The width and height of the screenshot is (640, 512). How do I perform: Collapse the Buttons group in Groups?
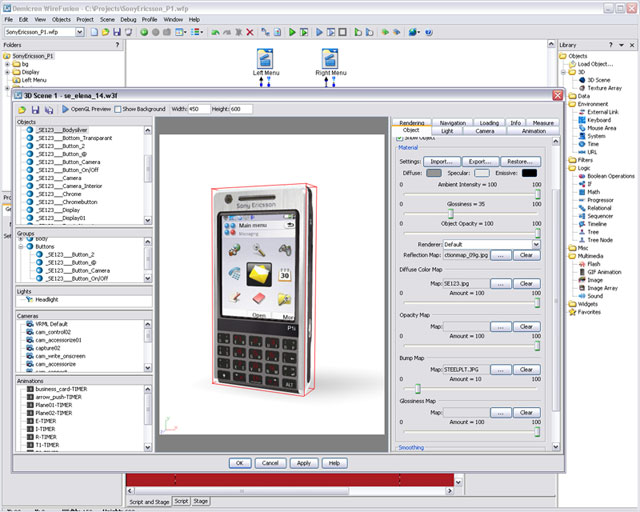pyautogui.click(x=21, y=247)
